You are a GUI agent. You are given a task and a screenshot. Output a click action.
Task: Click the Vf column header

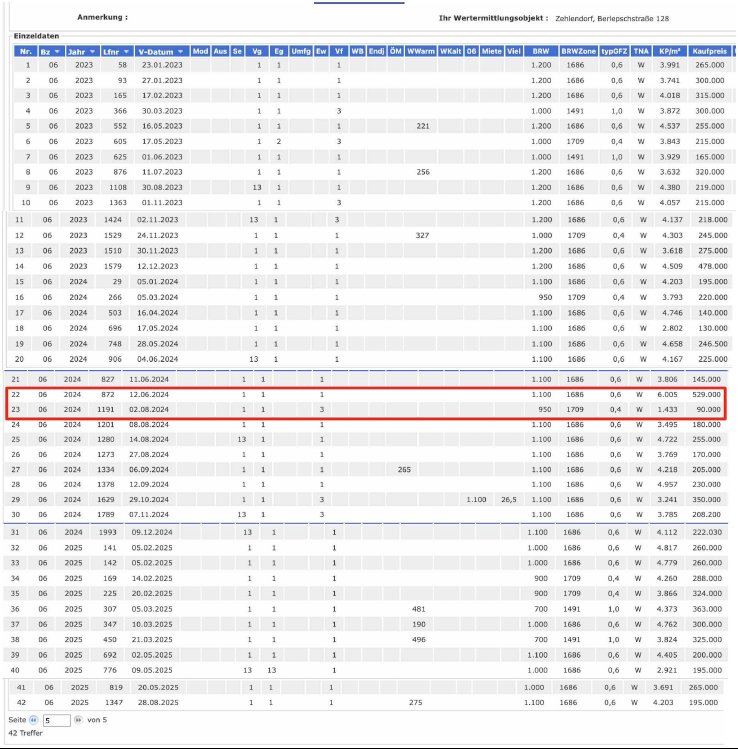[339, 51]
